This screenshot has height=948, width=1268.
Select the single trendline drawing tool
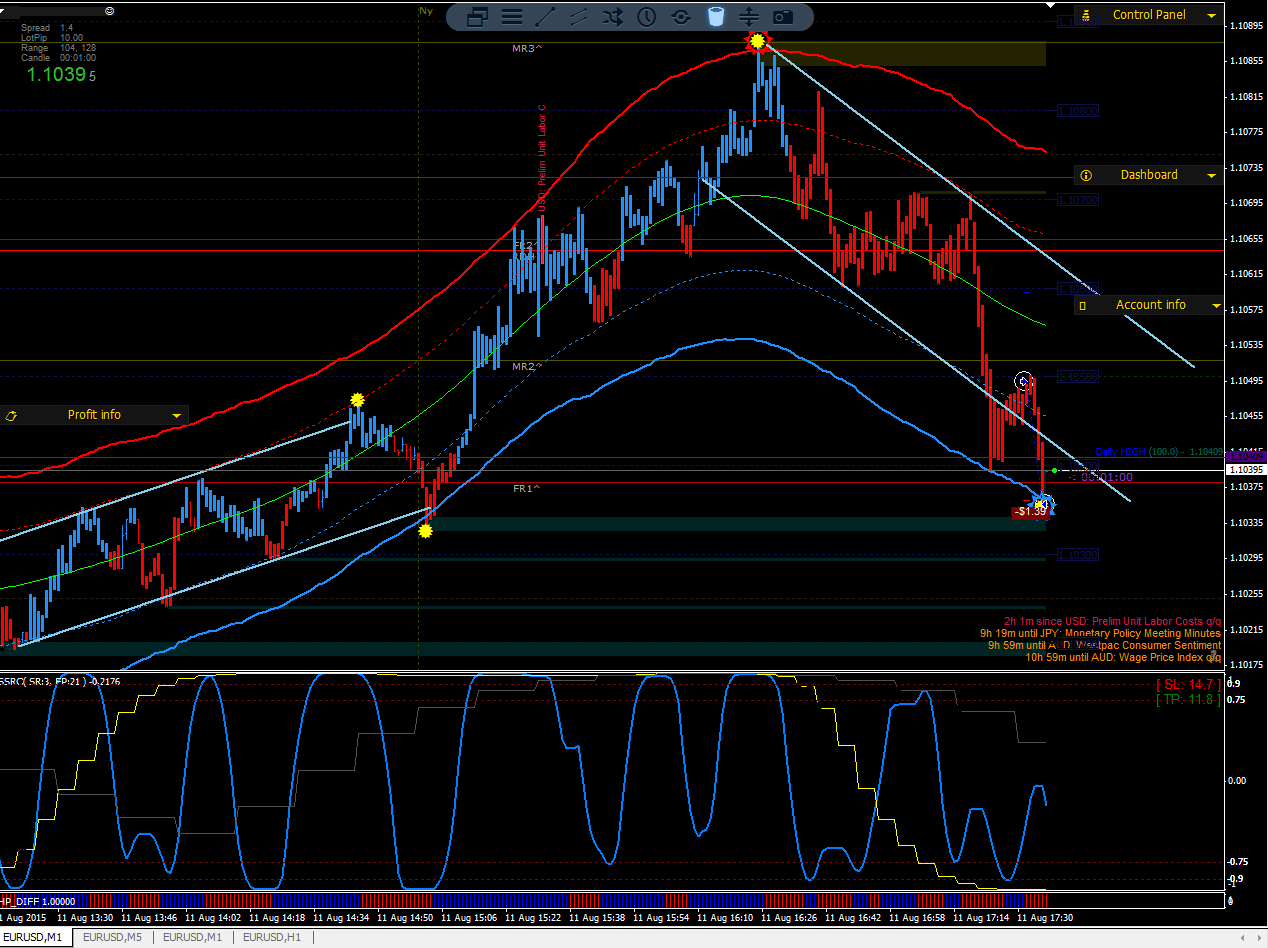(545, 16)
